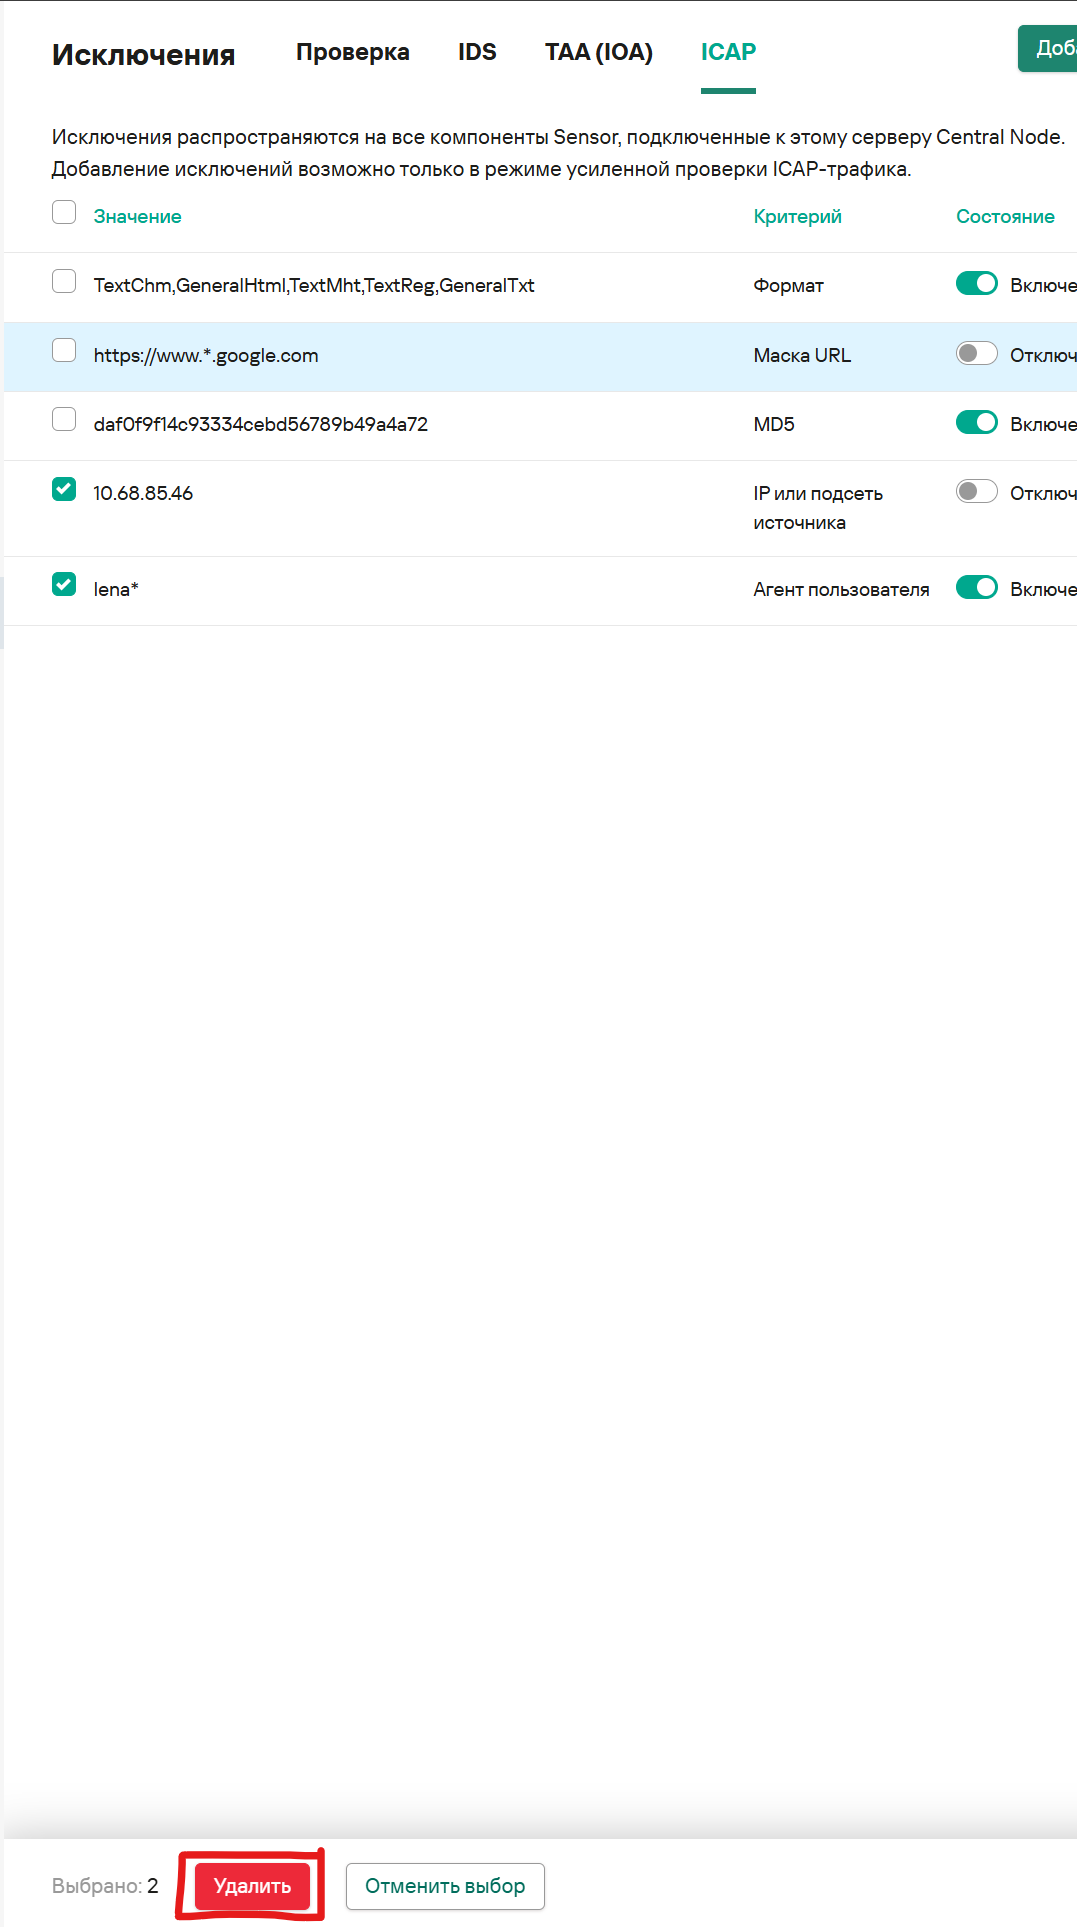Viewport: 1077px width, 1927px height.
Task: Select the ICAP tab
Action: click(728, 52)
